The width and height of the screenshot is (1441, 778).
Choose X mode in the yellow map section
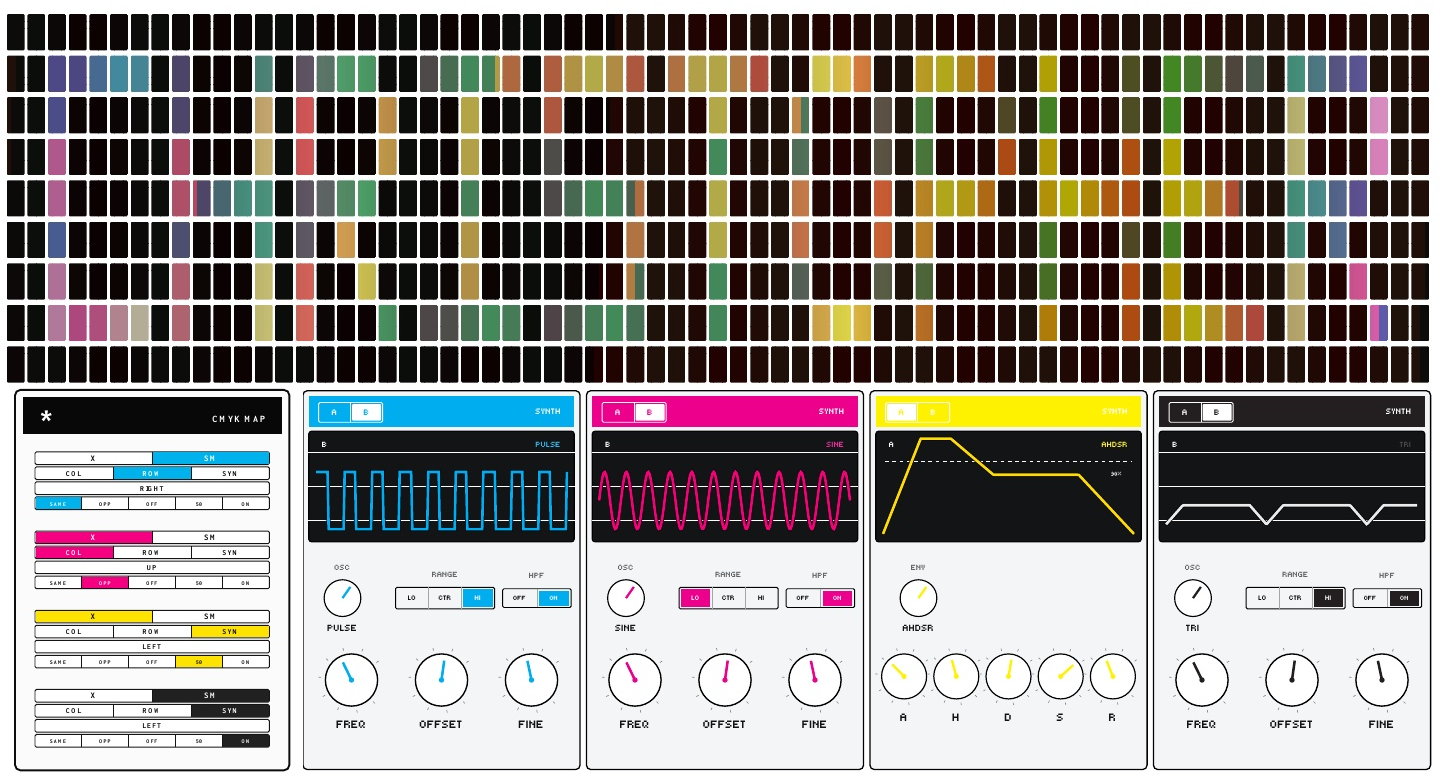(93, 616)
